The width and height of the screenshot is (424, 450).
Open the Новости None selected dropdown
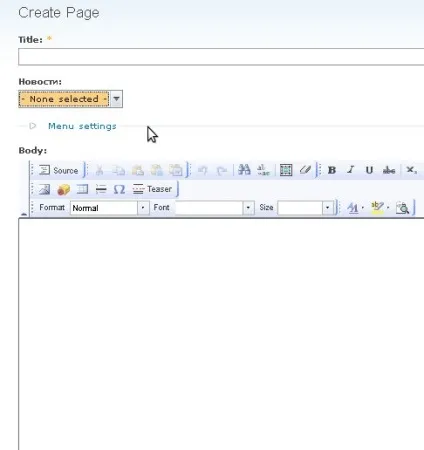71,99
